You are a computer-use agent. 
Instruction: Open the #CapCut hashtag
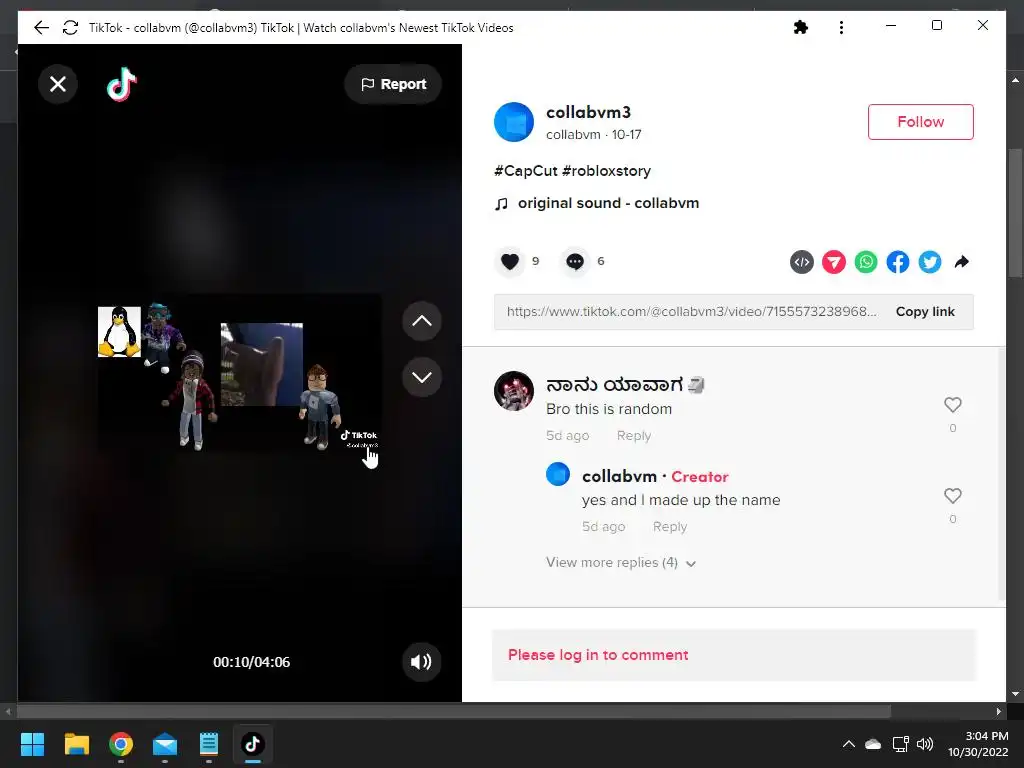coord(526,171)
